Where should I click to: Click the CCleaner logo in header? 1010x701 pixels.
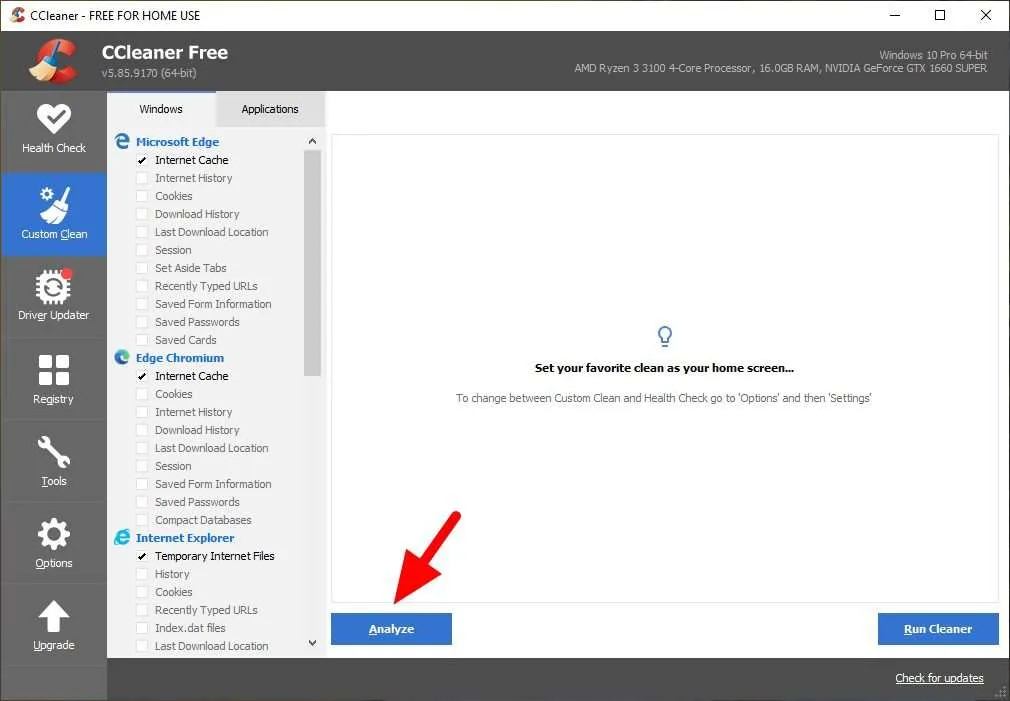point(53,61)
